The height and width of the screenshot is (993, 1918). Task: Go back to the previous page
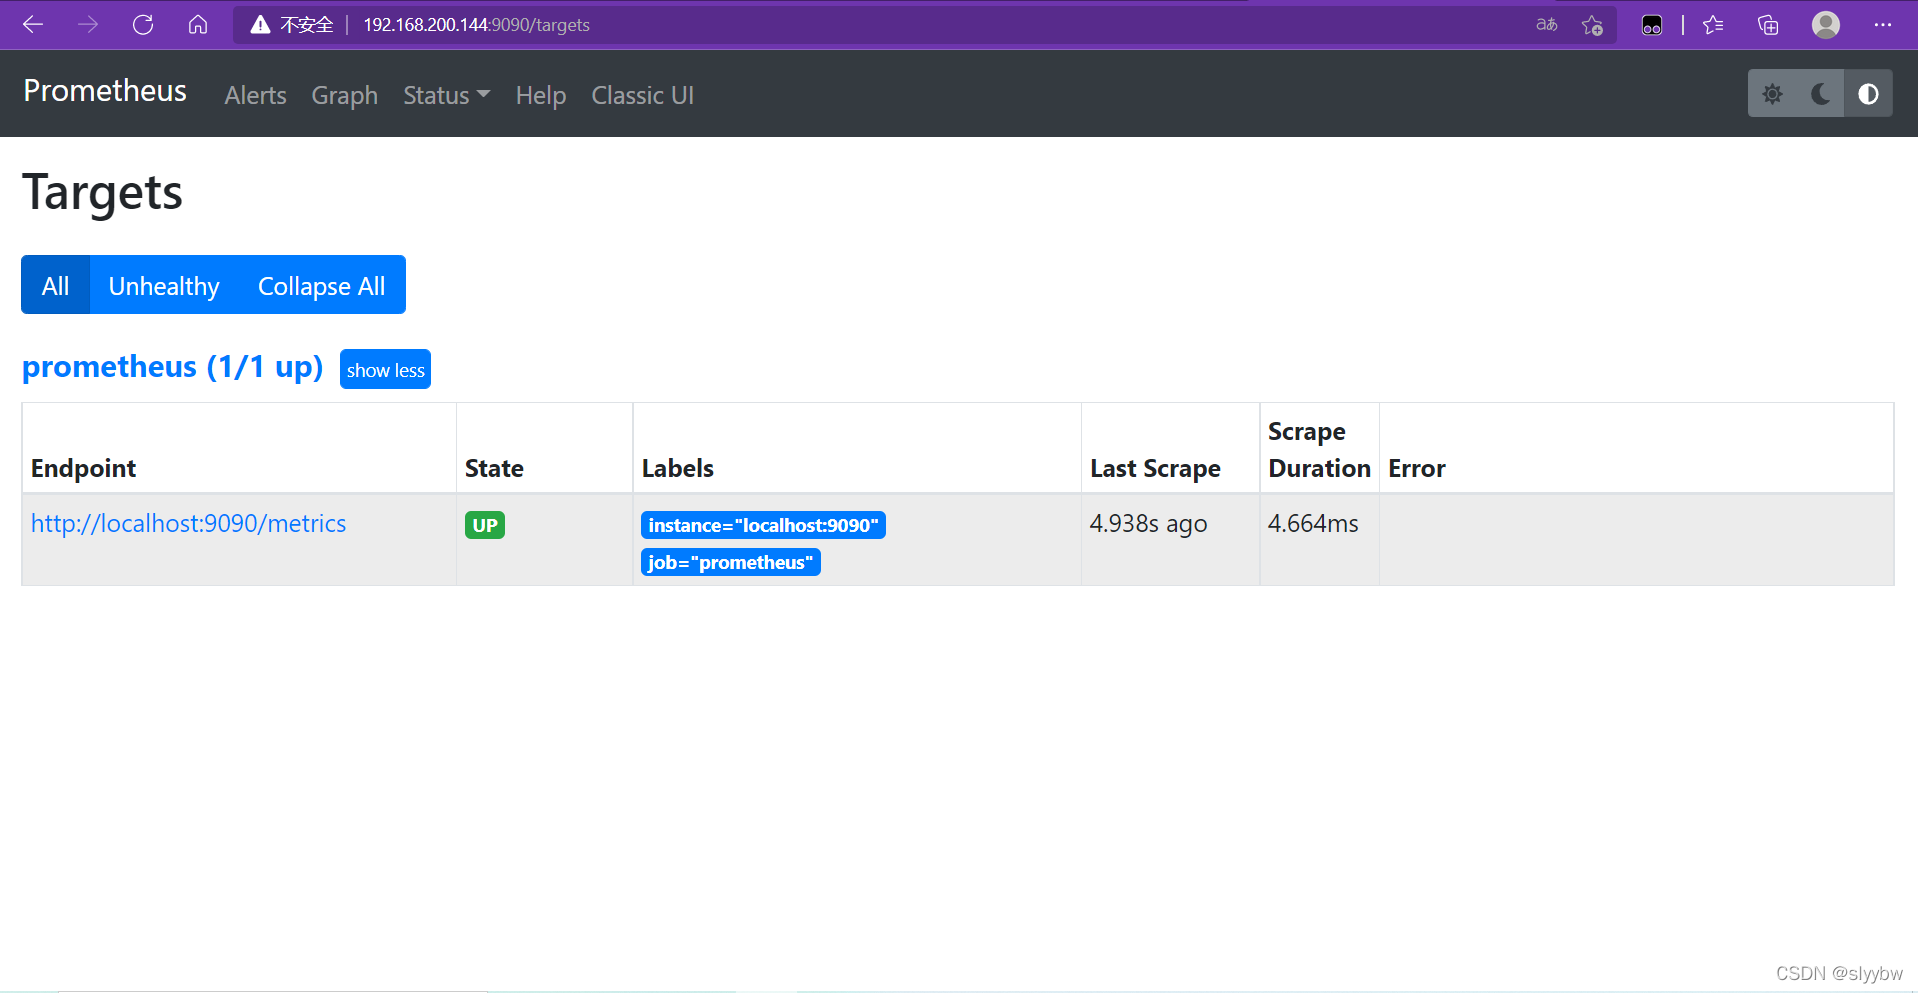coord(33,25)
